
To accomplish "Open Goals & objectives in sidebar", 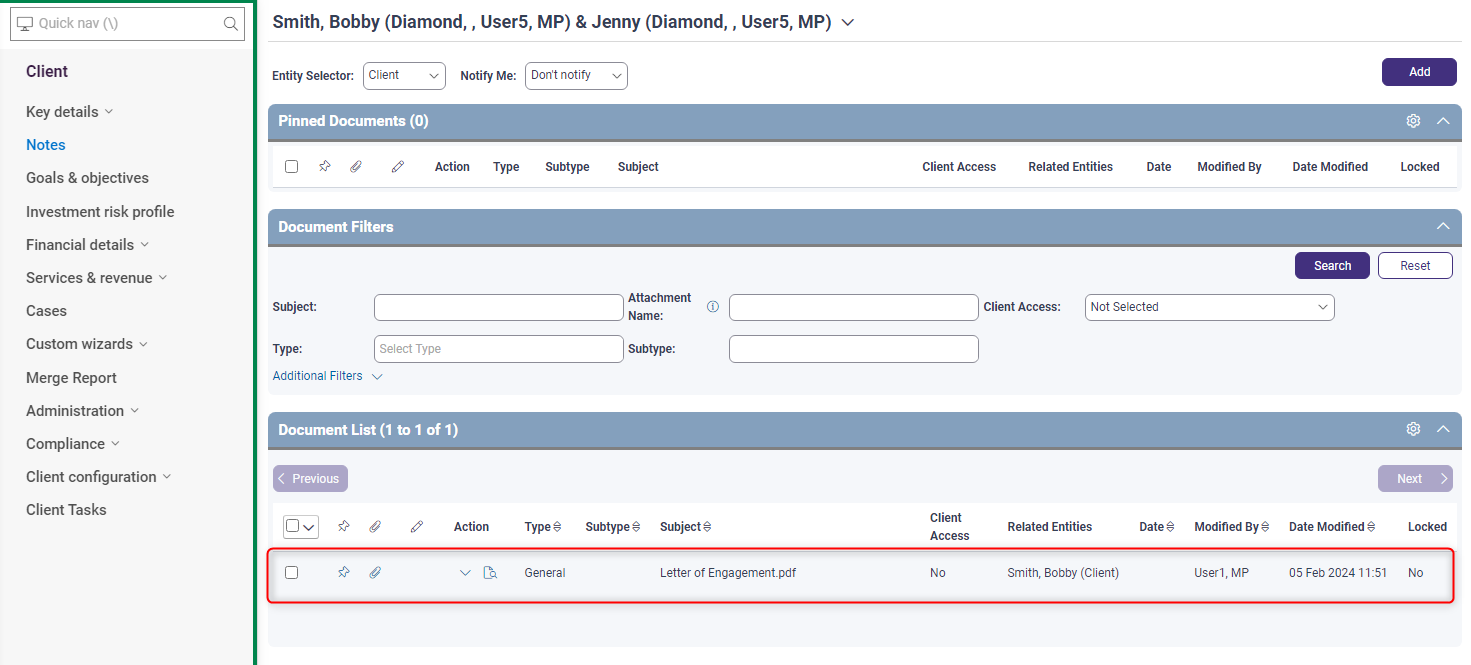I will tap(87, 178).
